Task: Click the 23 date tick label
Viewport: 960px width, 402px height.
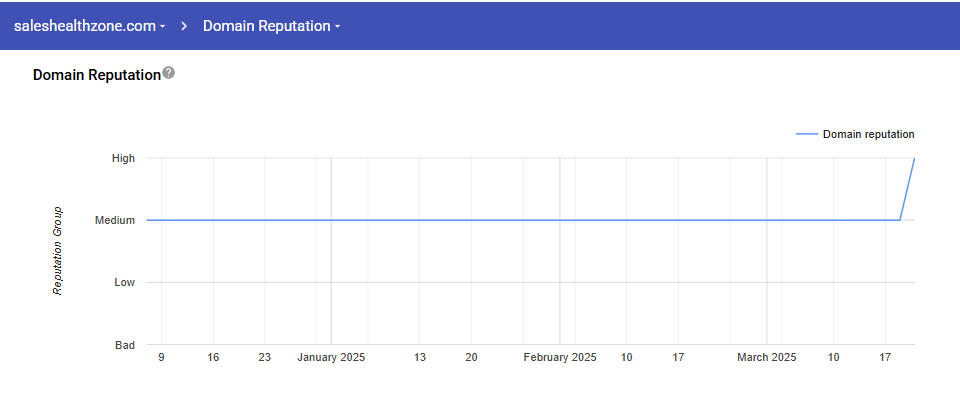Action: [264, 357]
